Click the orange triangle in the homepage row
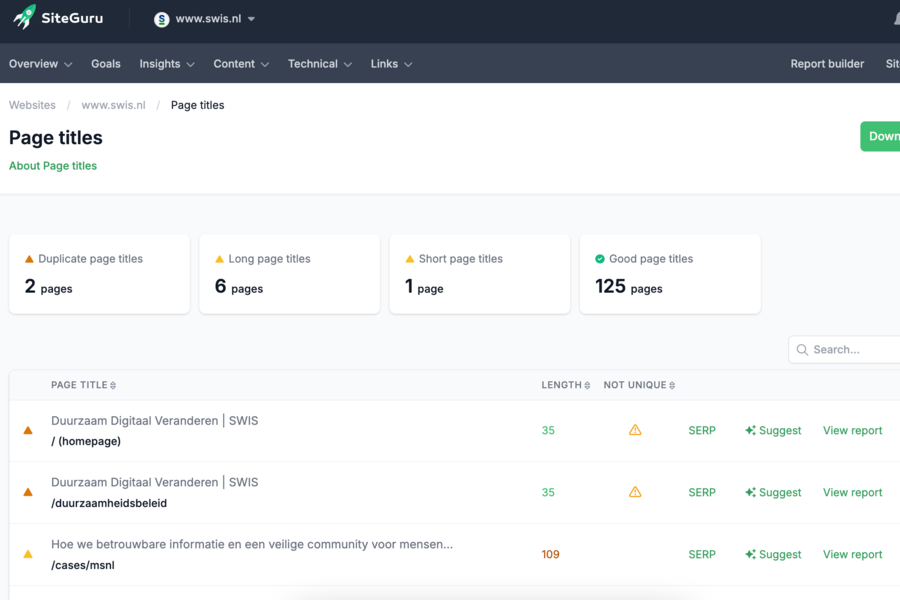900x600 pixels. point(28,430)
